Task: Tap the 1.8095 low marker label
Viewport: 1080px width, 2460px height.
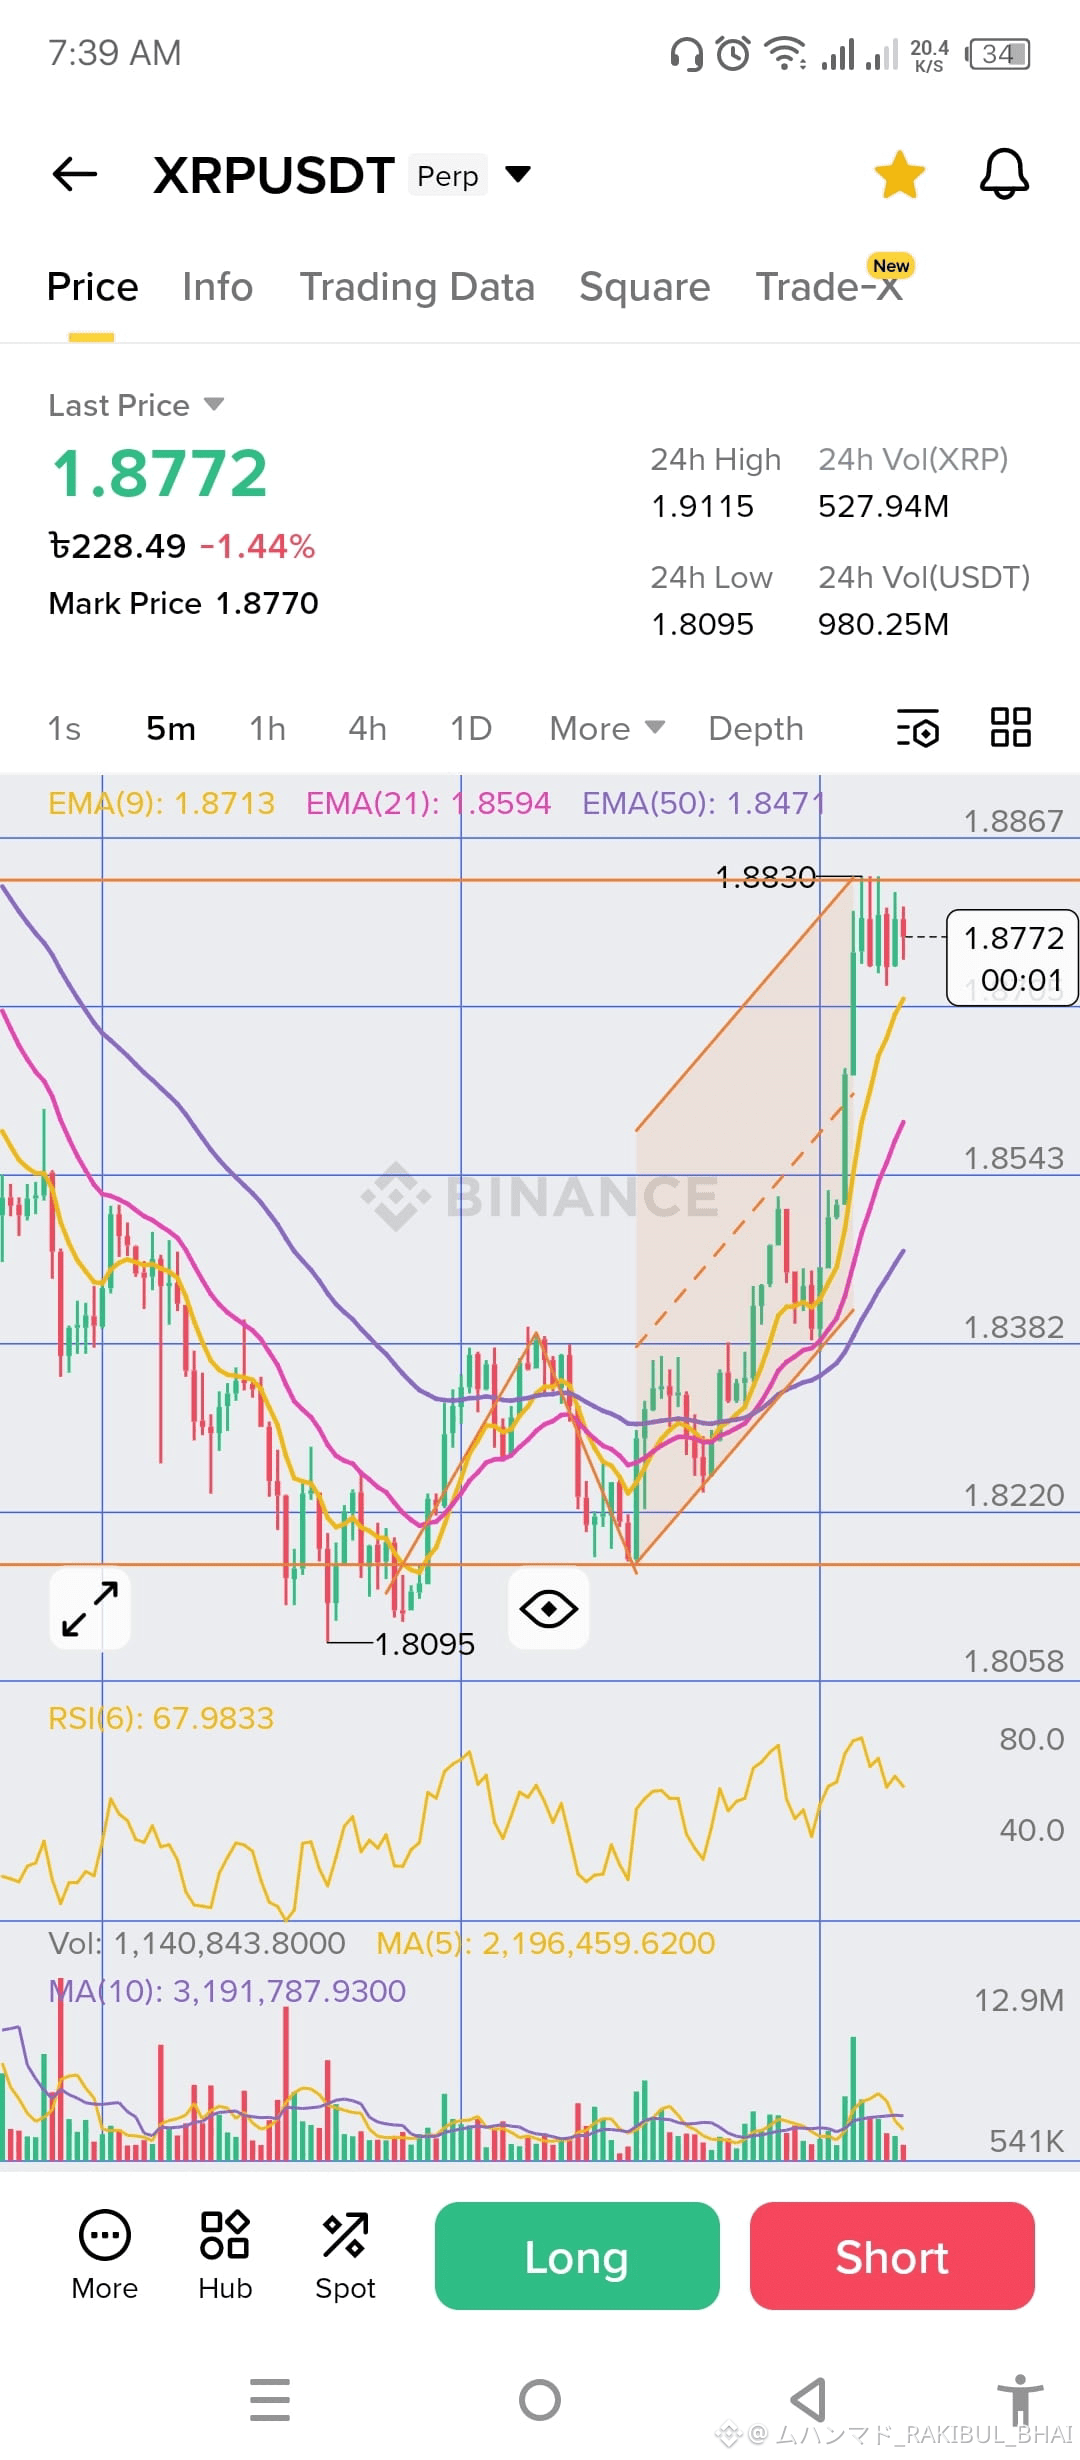Action: click(x=425, y=1644)
